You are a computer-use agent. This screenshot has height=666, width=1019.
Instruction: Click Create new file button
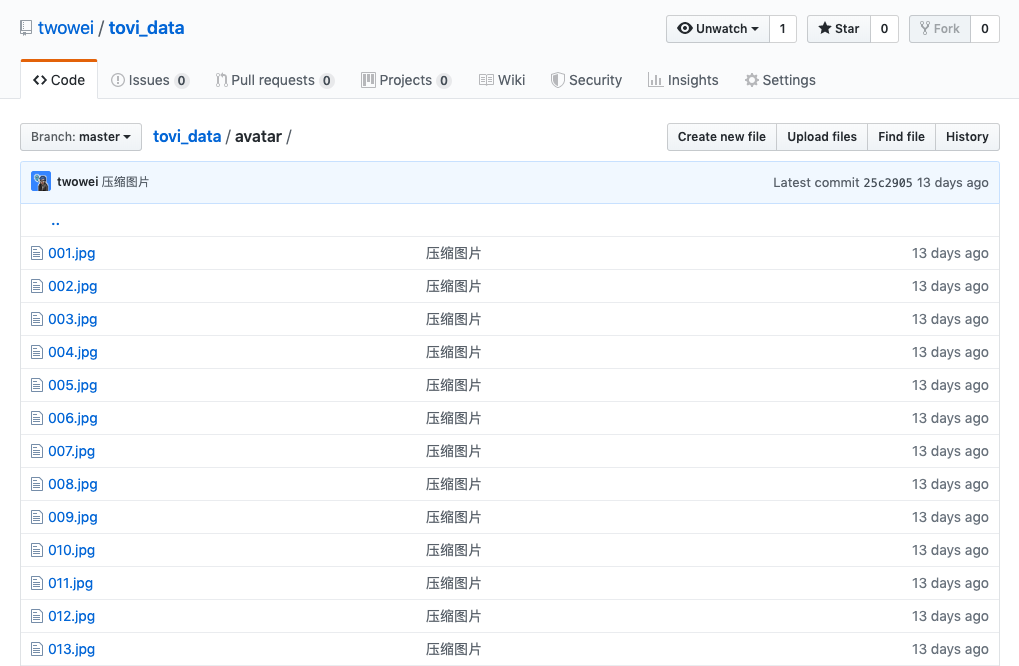721,137
